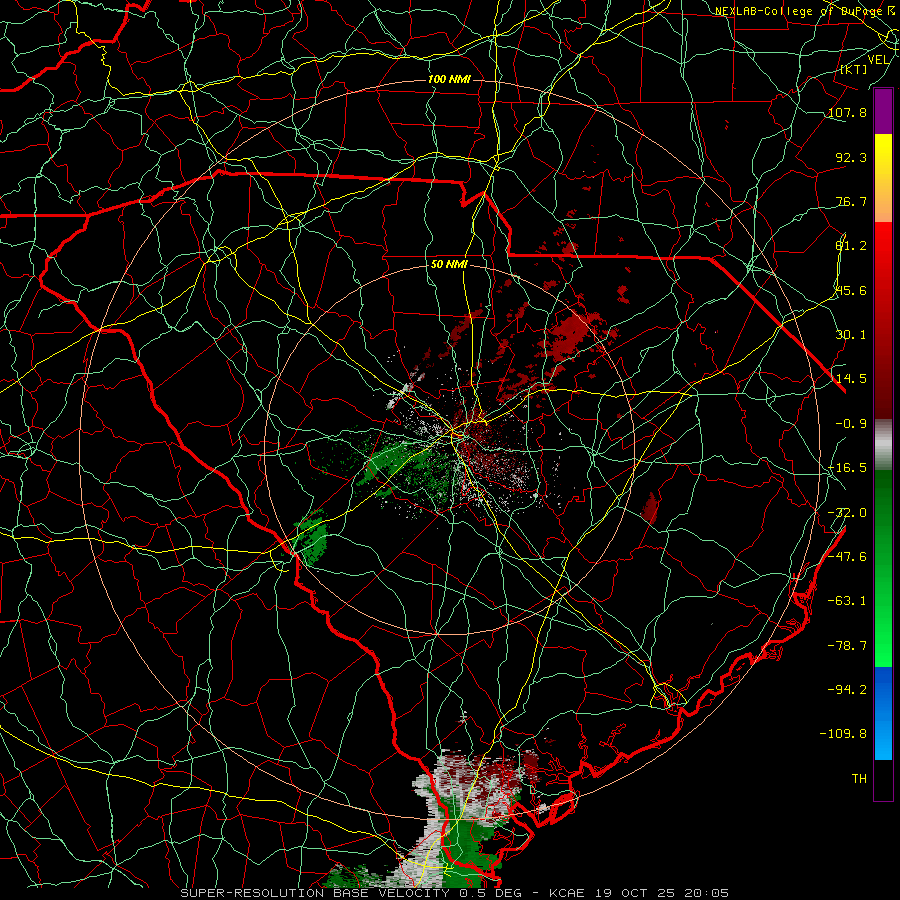Select the -0.9 scale value

point(851,423)
